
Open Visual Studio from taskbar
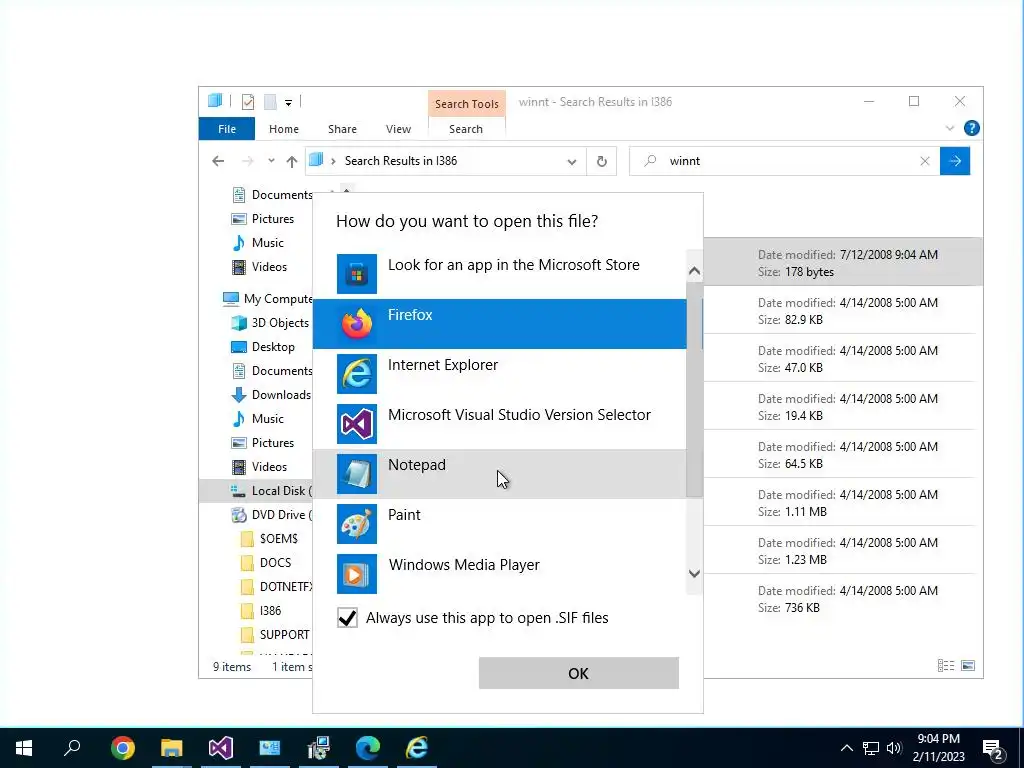pos(221,748)
